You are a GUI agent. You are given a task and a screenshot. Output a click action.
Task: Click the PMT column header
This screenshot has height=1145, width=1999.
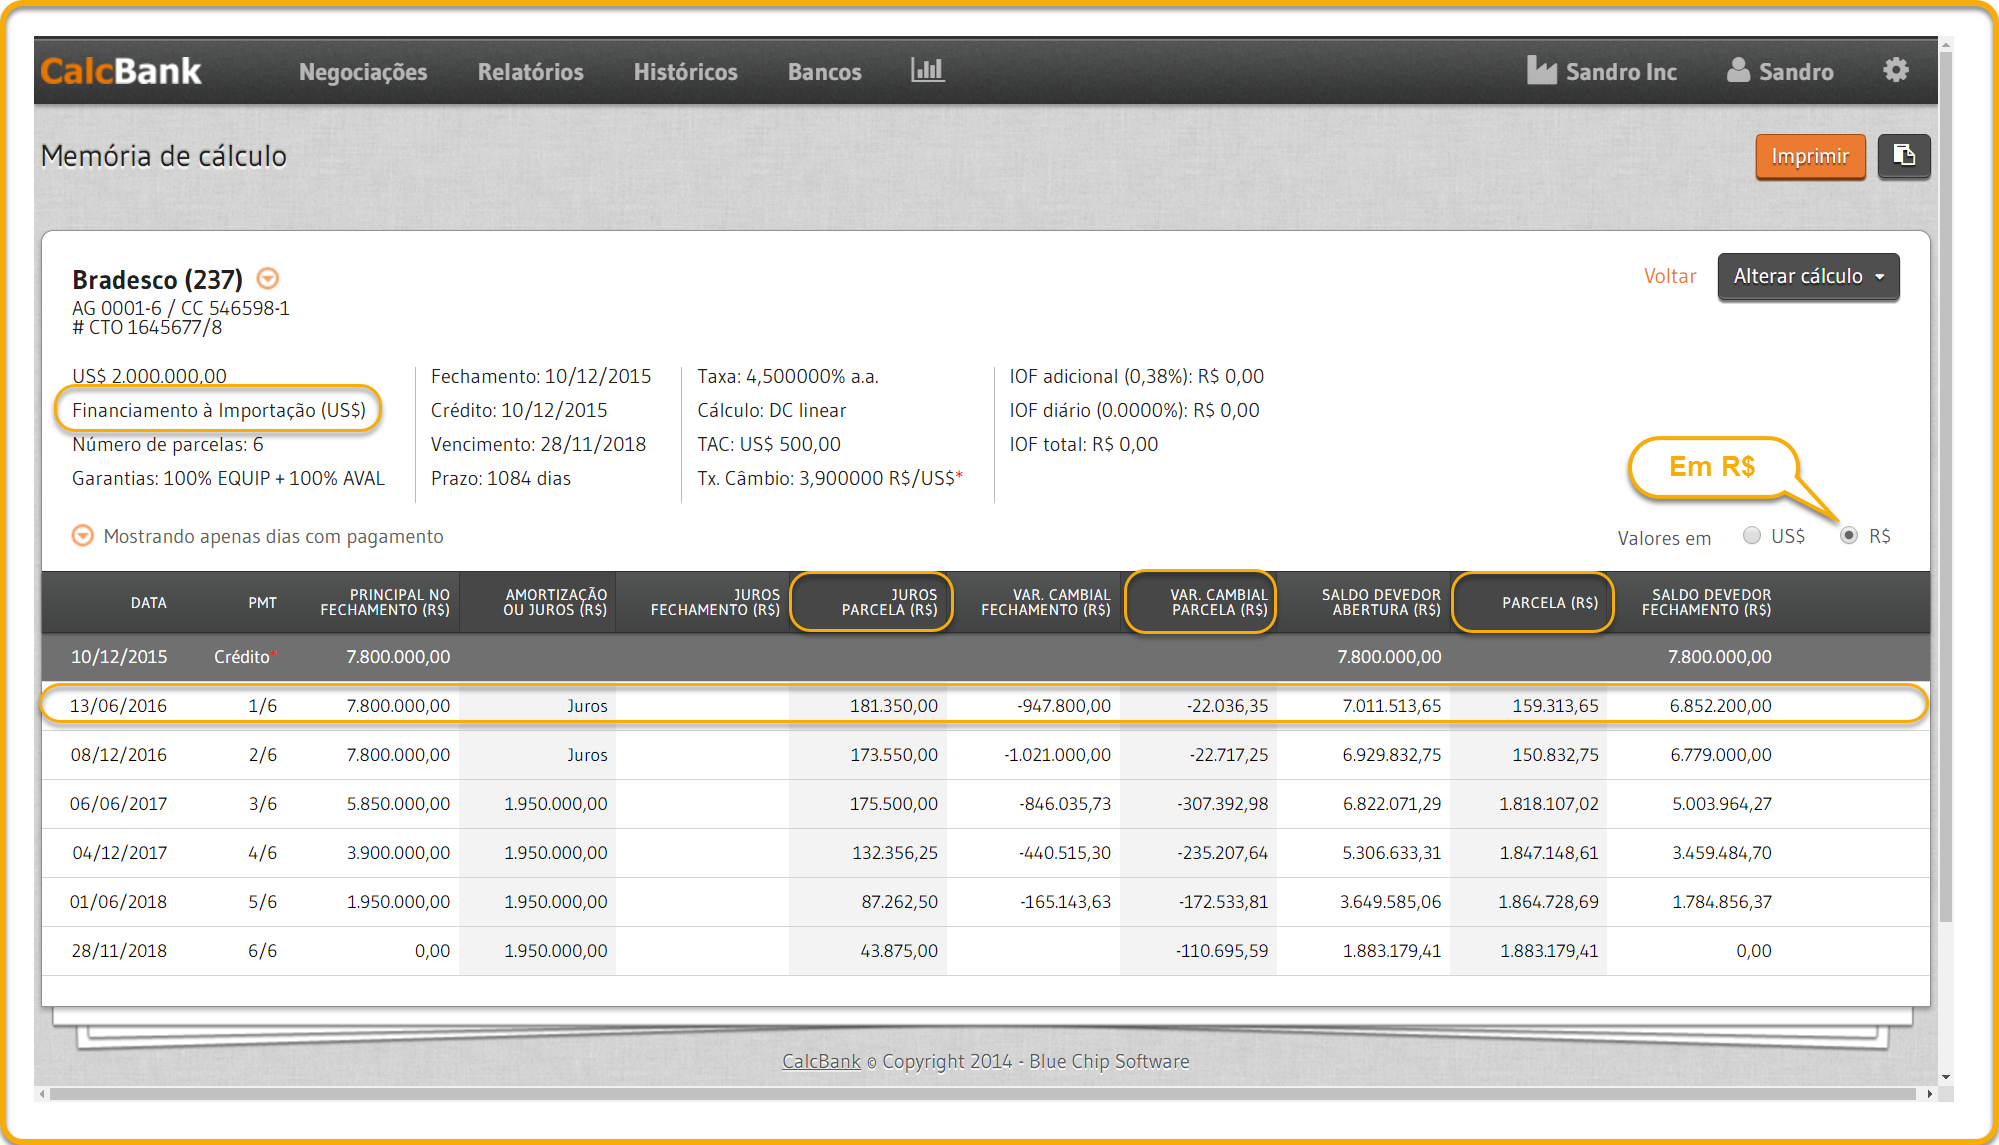coord(262,602)
